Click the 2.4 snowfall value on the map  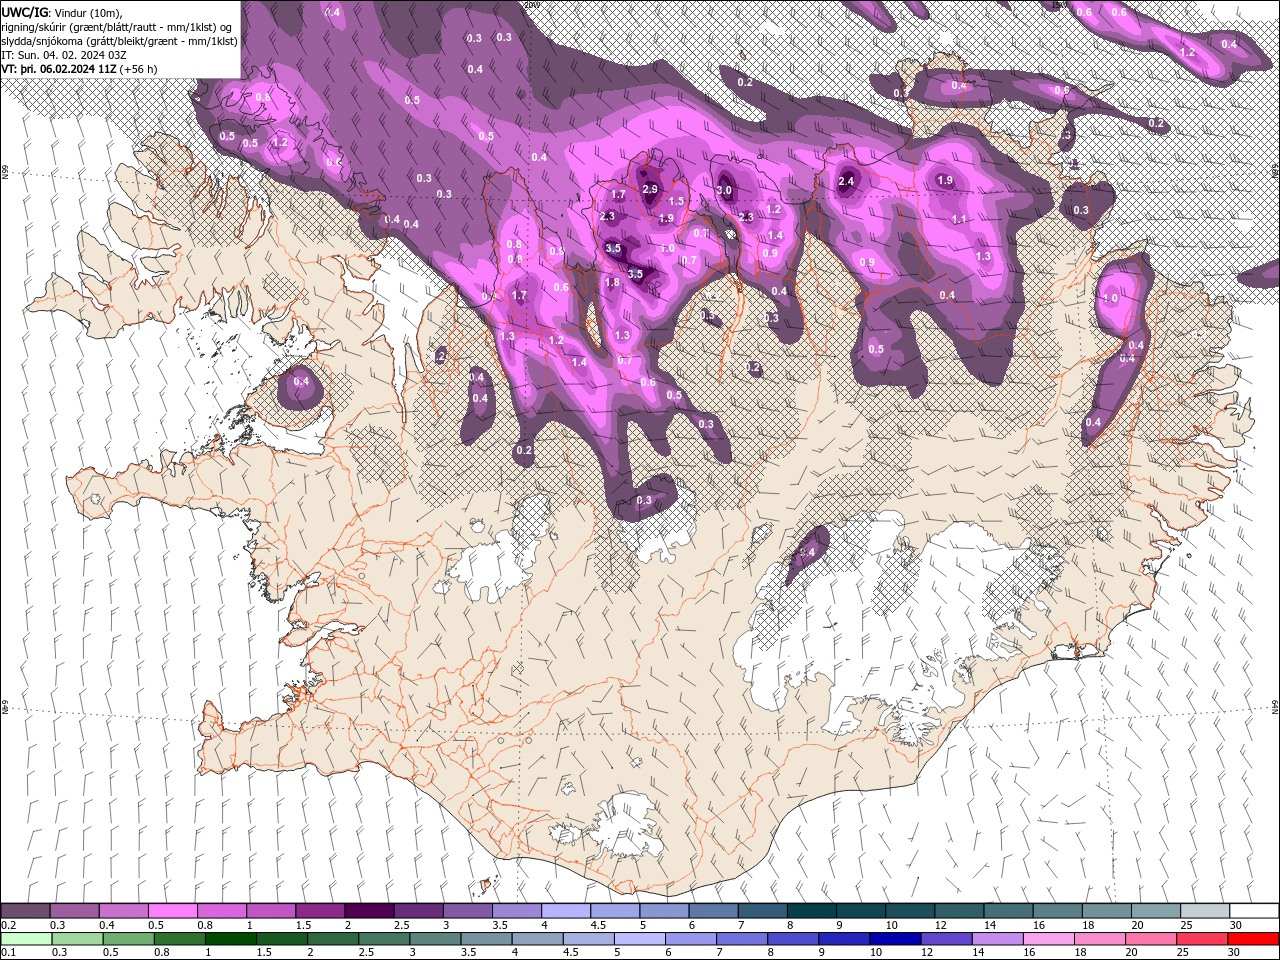[x=847, y=181]
